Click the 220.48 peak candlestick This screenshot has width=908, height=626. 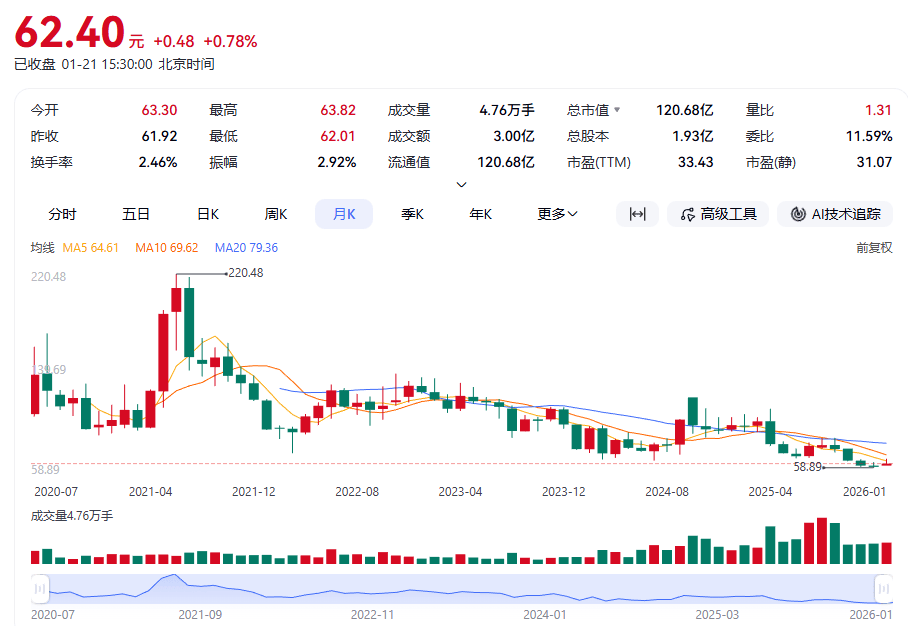176,300
